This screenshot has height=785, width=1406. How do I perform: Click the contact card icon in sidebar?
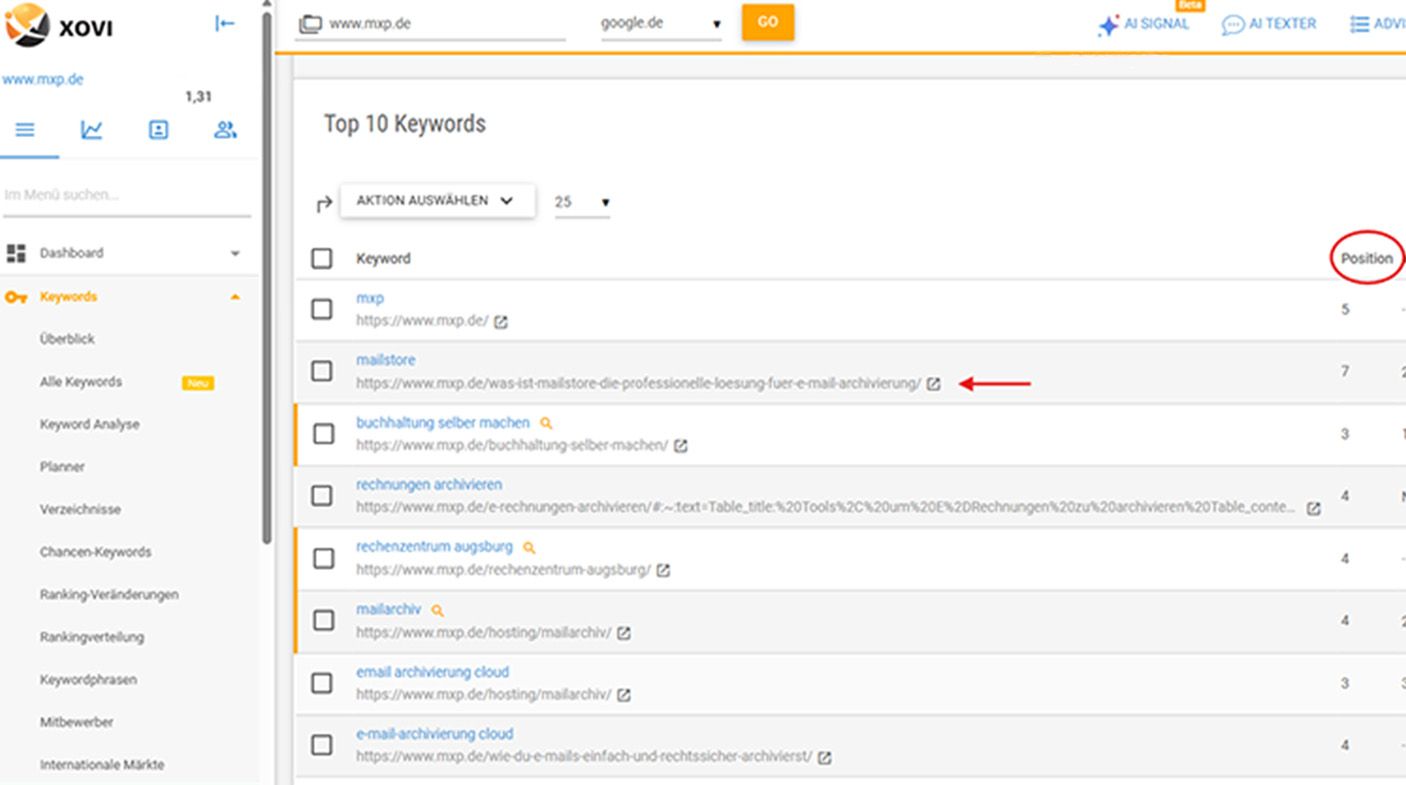point(158,130)
